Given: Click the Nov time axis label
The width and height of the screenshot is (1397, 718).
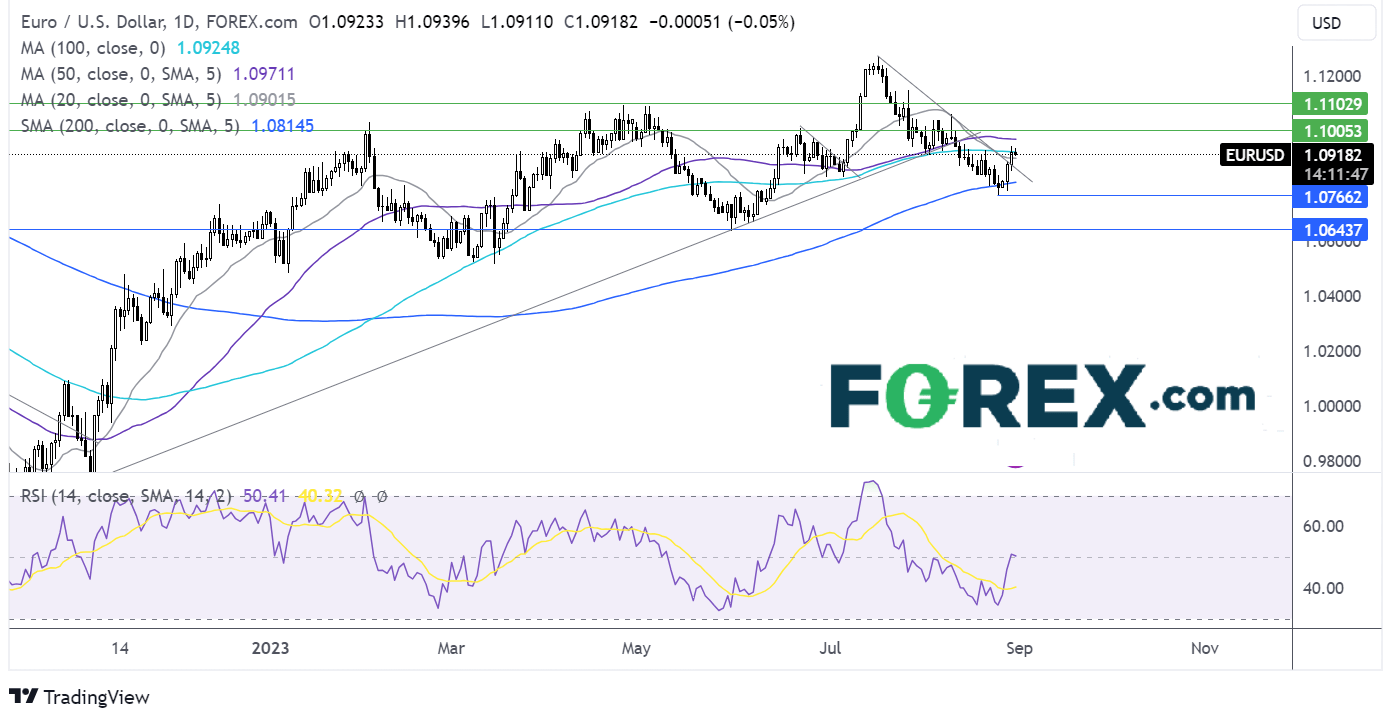Looking at the screenshot, I should [1204, 648].
